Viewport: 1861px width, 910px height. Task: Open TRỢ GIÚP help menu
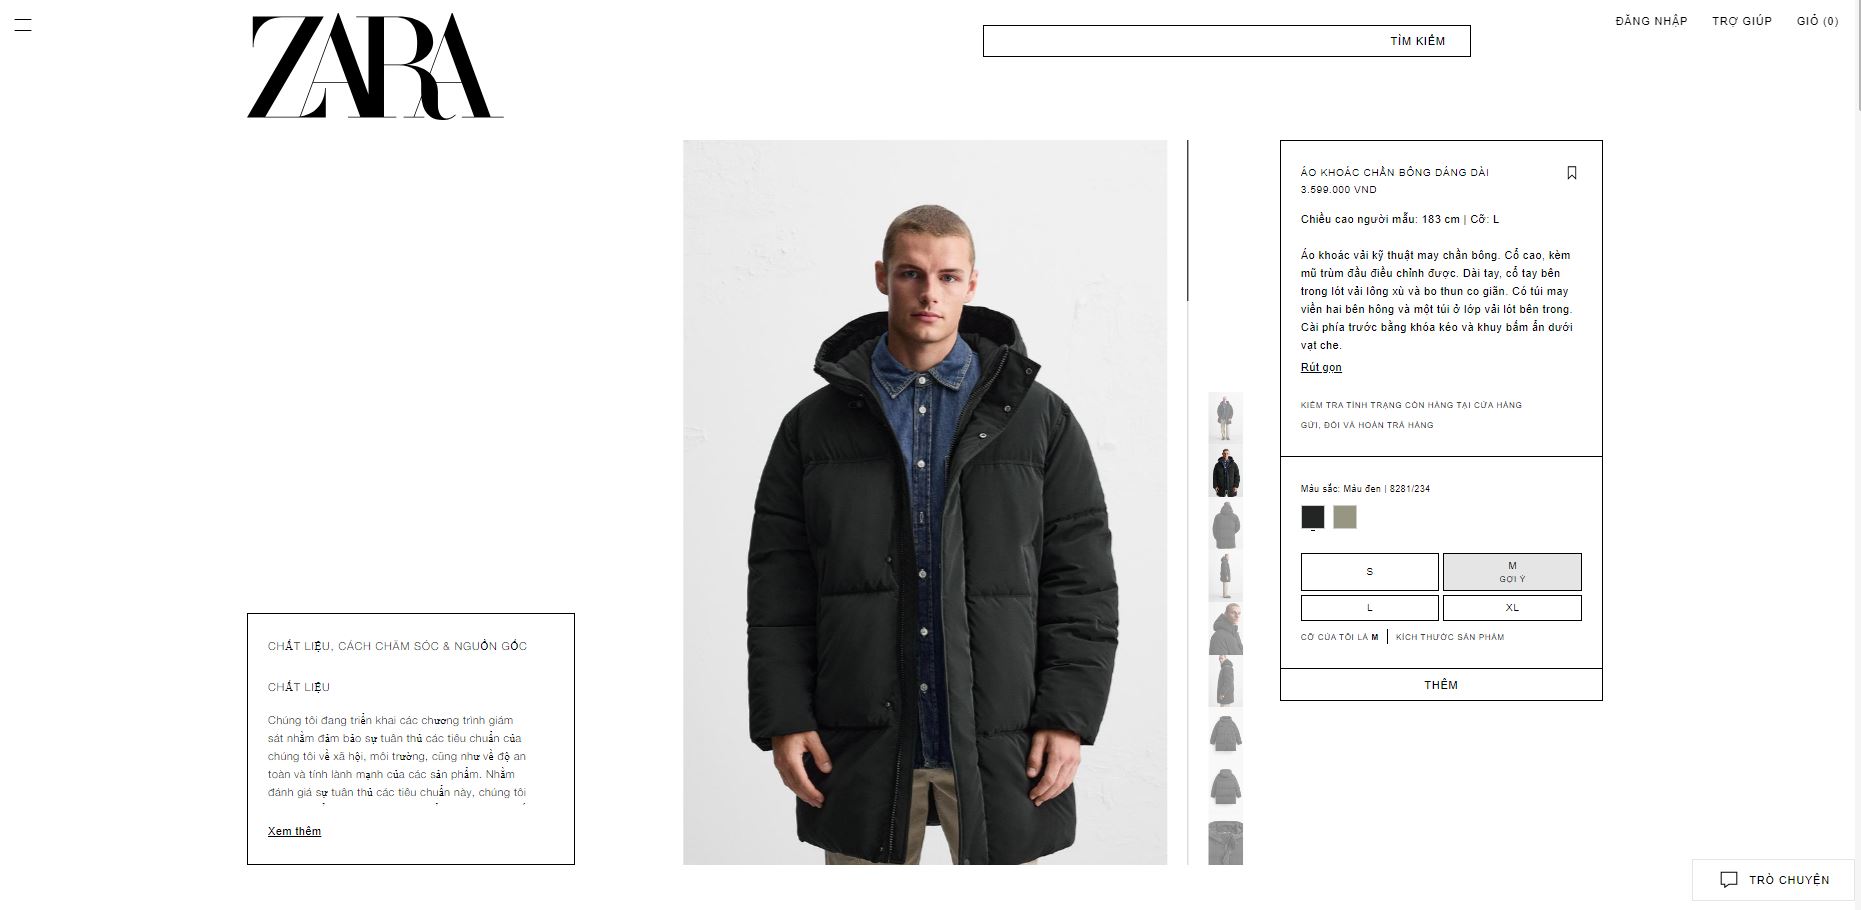coord(1742,21)
